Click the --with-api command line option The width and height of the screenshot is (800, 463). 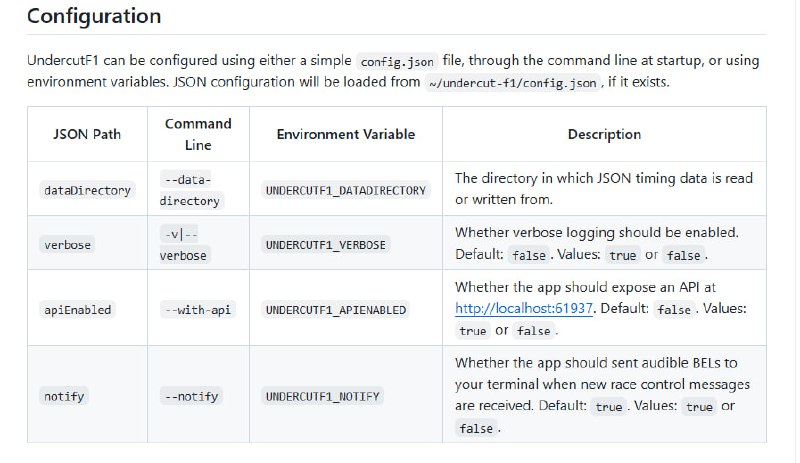[x=197, y=309]
